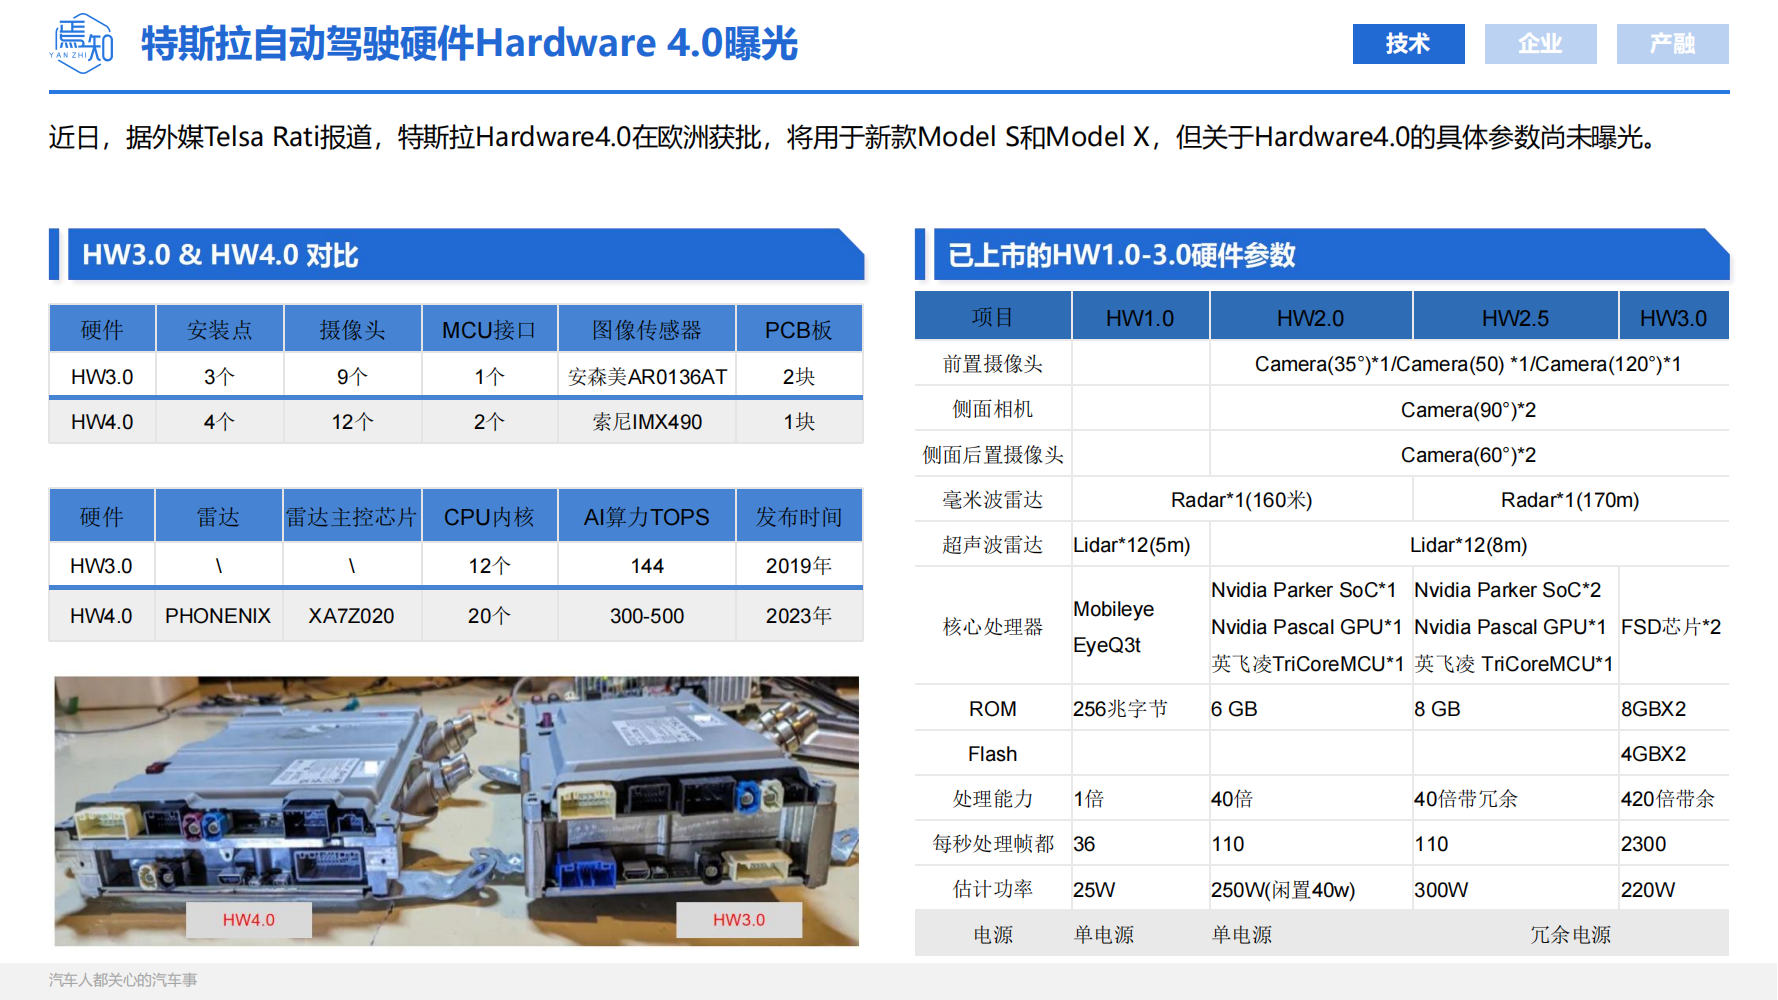Viewport: 1778px width, 1000px height.
Task: Click the HW2.0 column header
Action: tap(1311, 317)
